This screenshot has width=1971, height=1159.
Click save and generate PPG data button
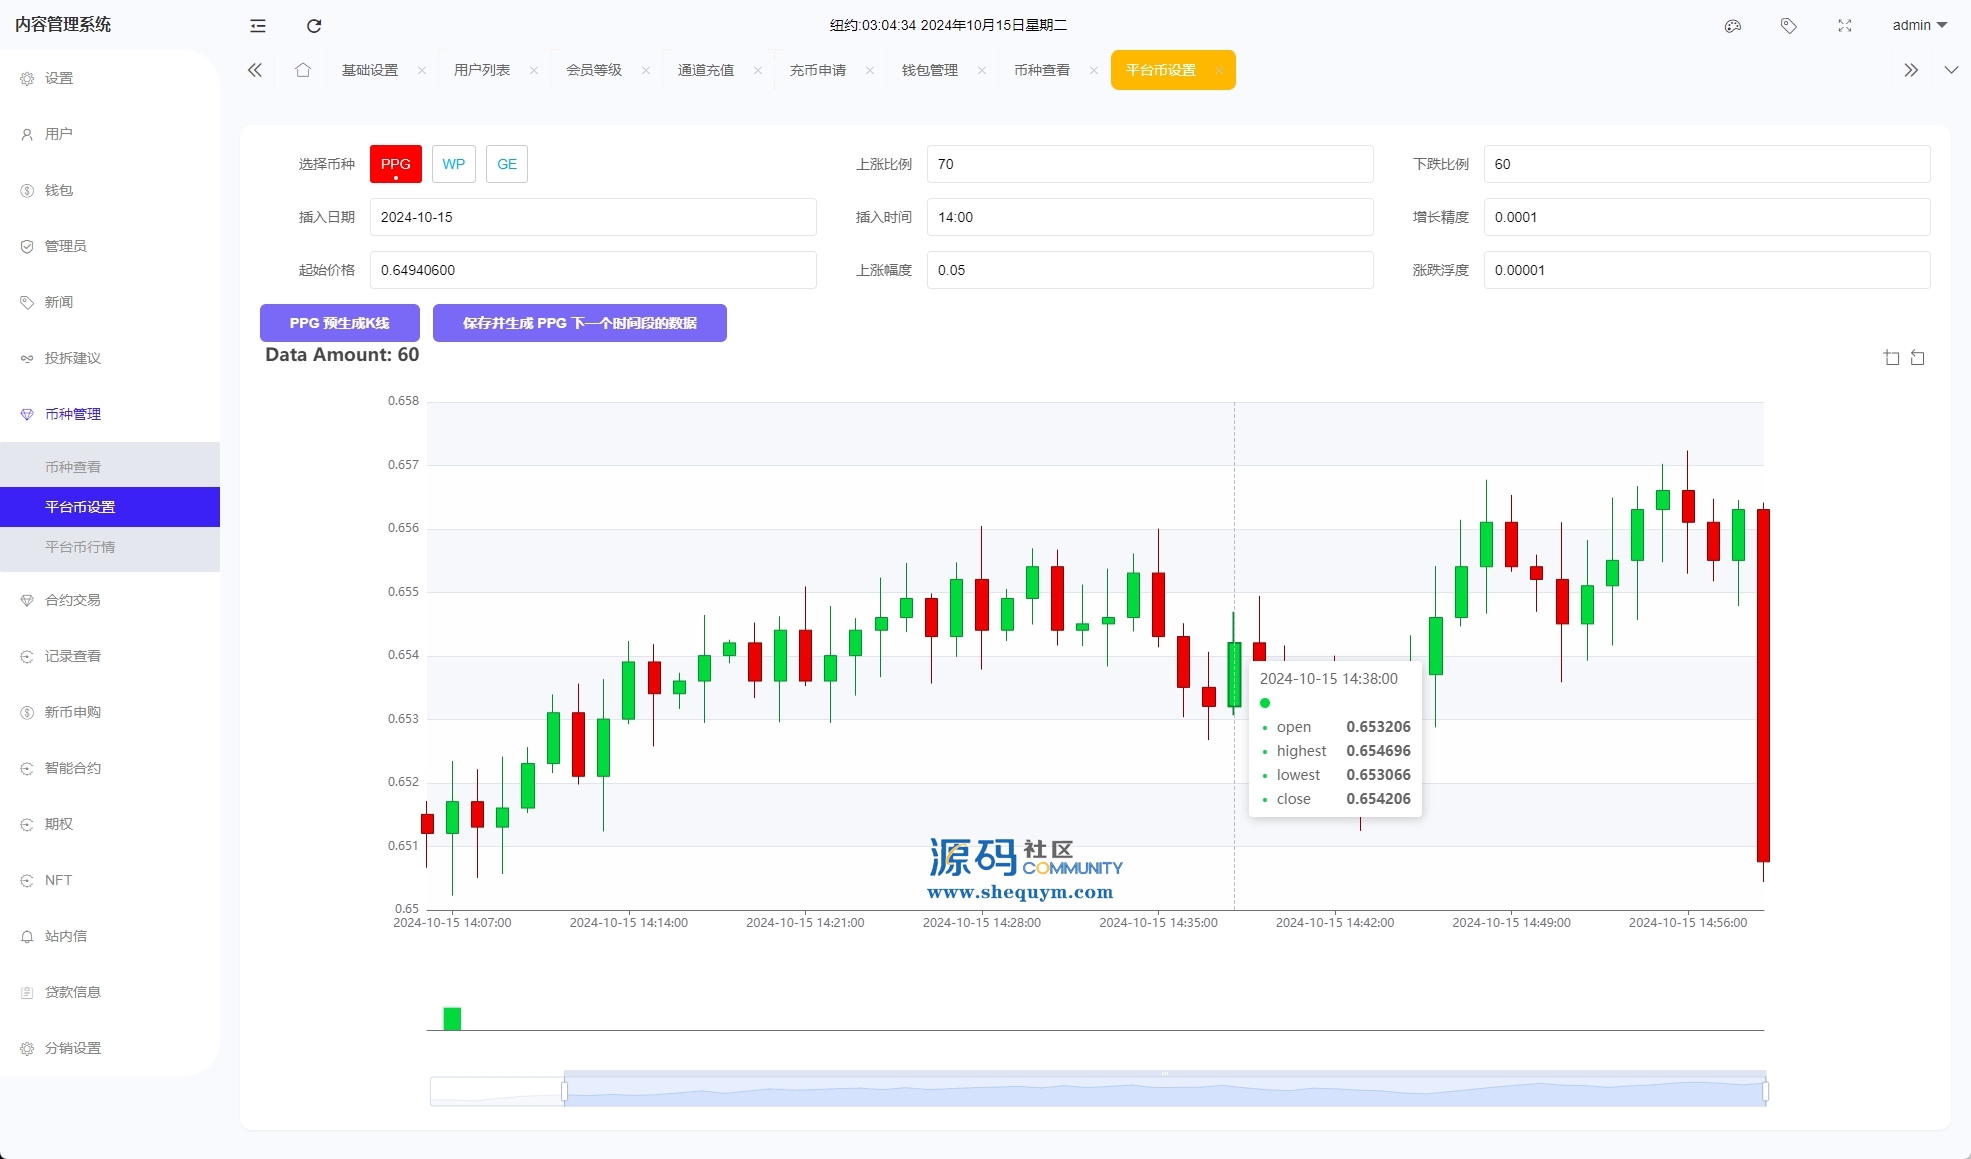click(580, 323)
